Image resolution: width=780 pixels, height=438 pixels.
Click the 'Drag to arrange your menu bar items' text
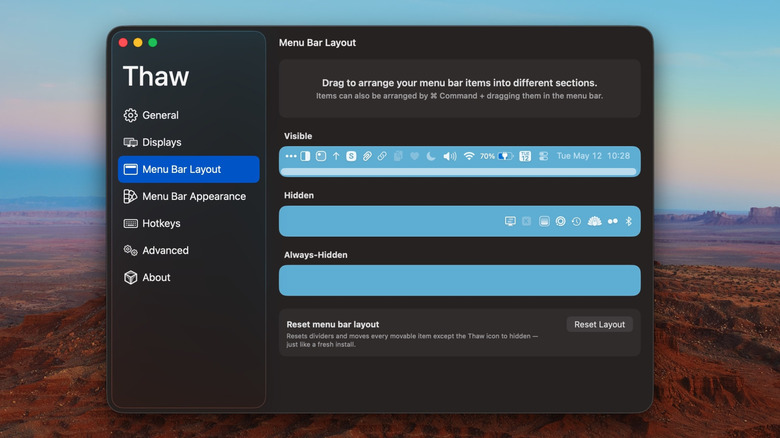coord(459,83)
